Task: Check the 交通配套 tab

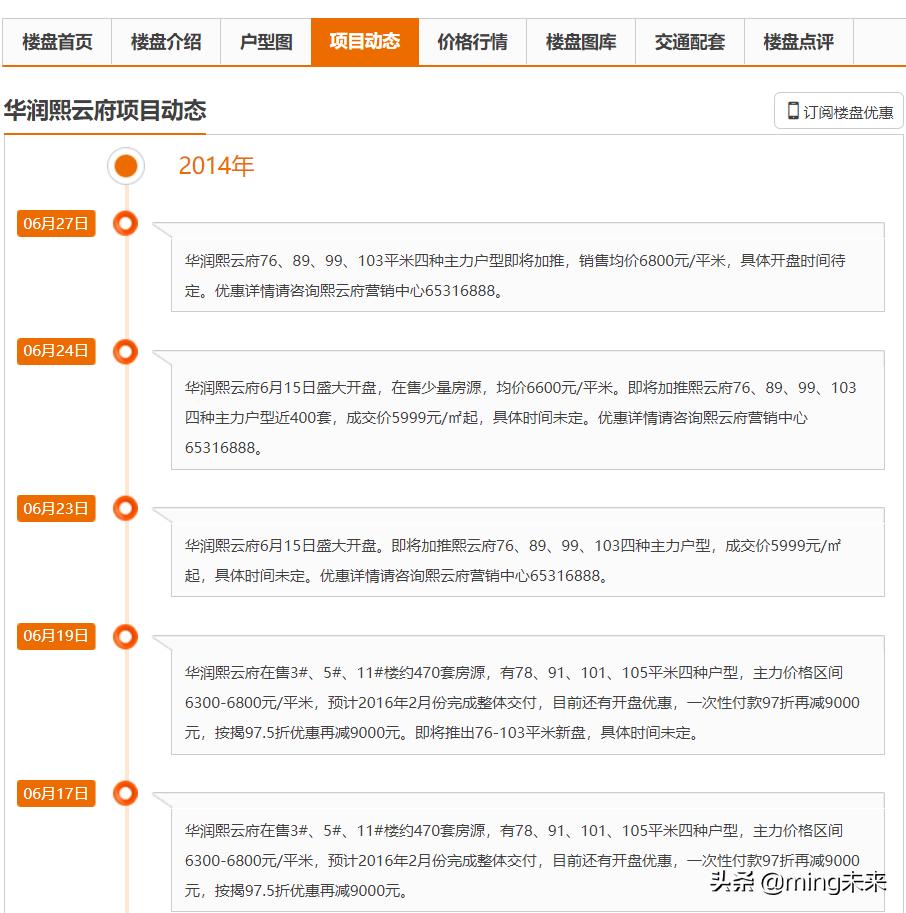Action: 689,41
